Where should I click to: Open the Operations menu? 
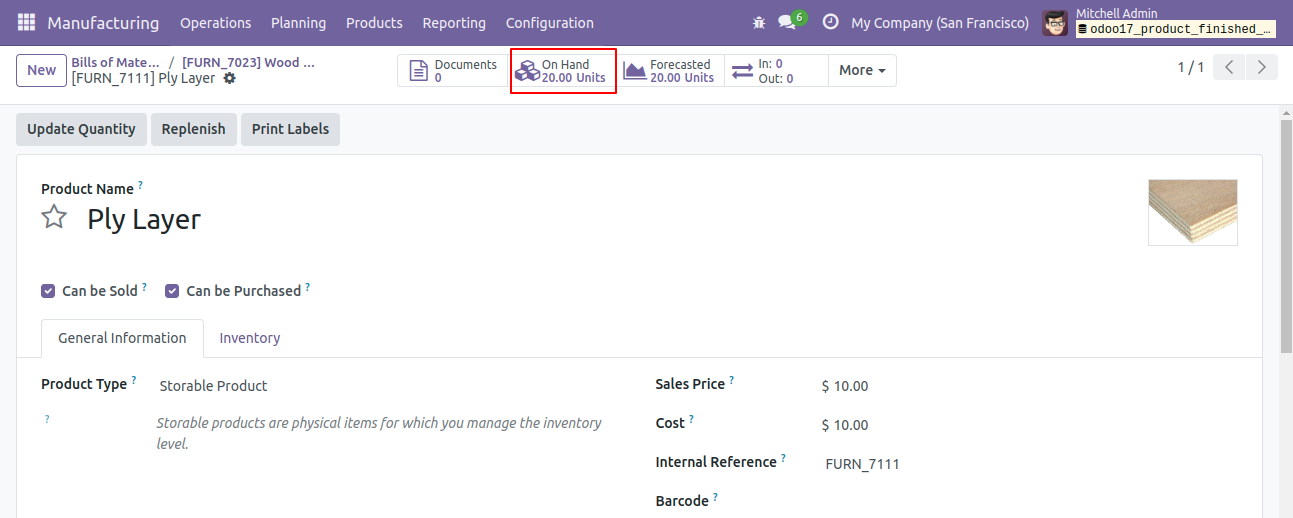pos(216,22)
